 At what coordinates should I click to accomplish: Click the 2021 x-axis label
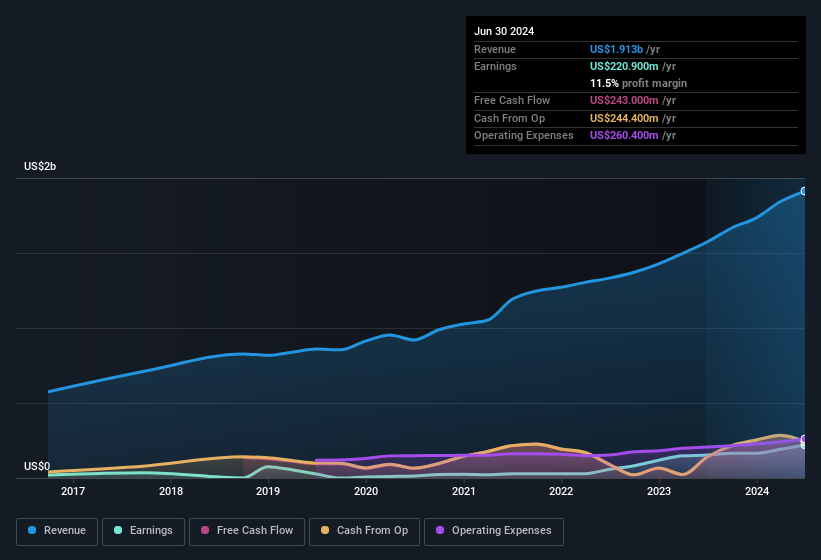(x=464, y=491)
